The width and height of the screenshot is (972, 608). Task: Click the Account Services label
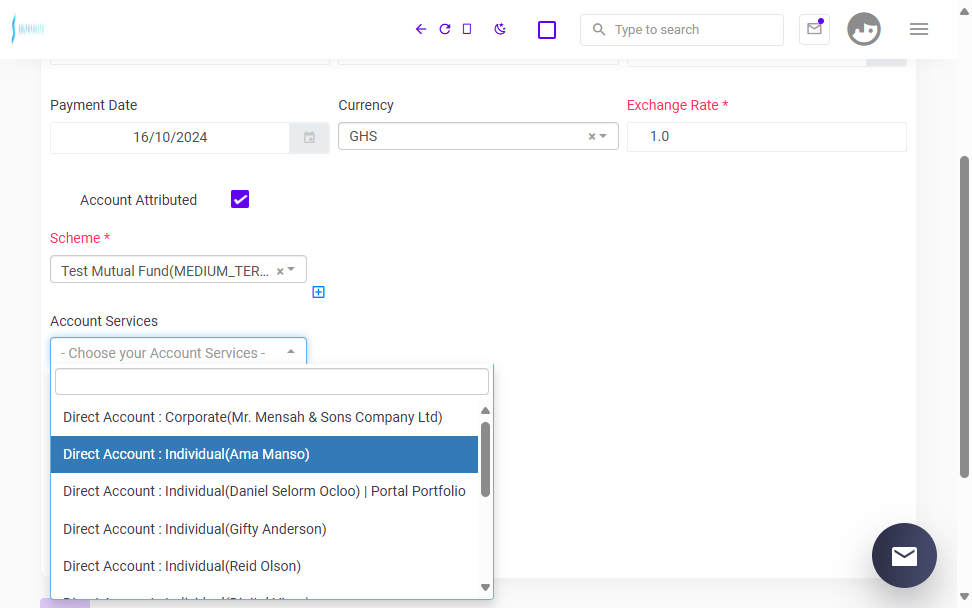(x=104, y=321)
